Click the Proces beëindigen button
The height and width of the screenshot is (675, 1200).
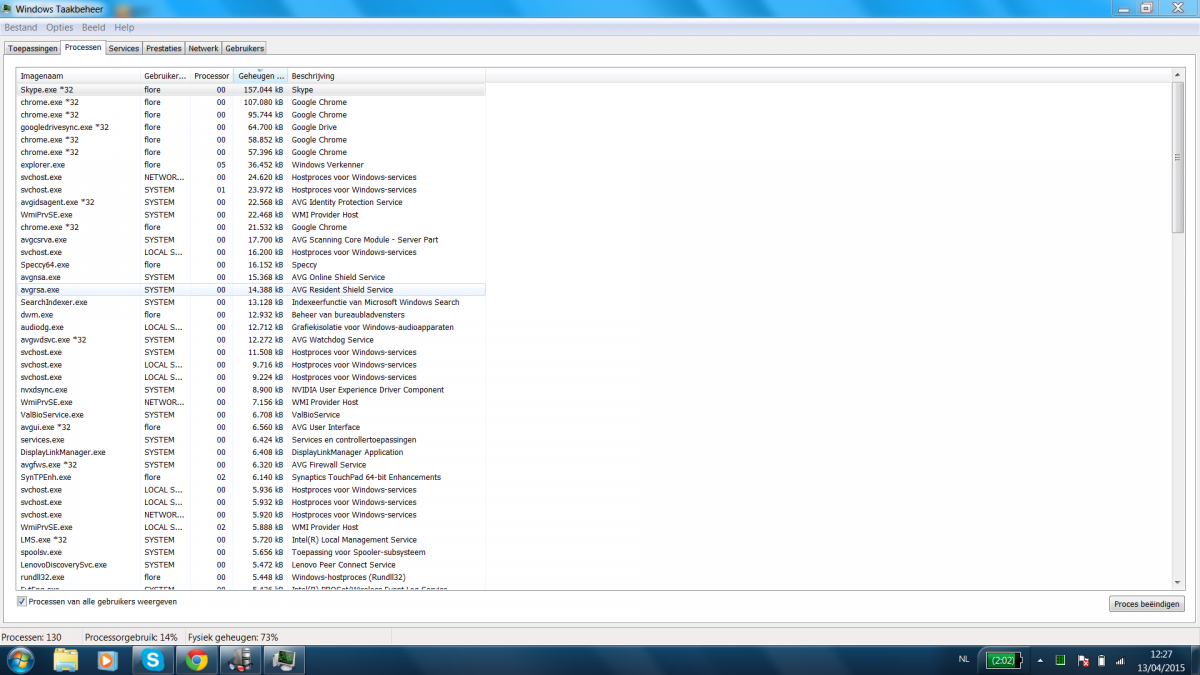pos(1147,604)
